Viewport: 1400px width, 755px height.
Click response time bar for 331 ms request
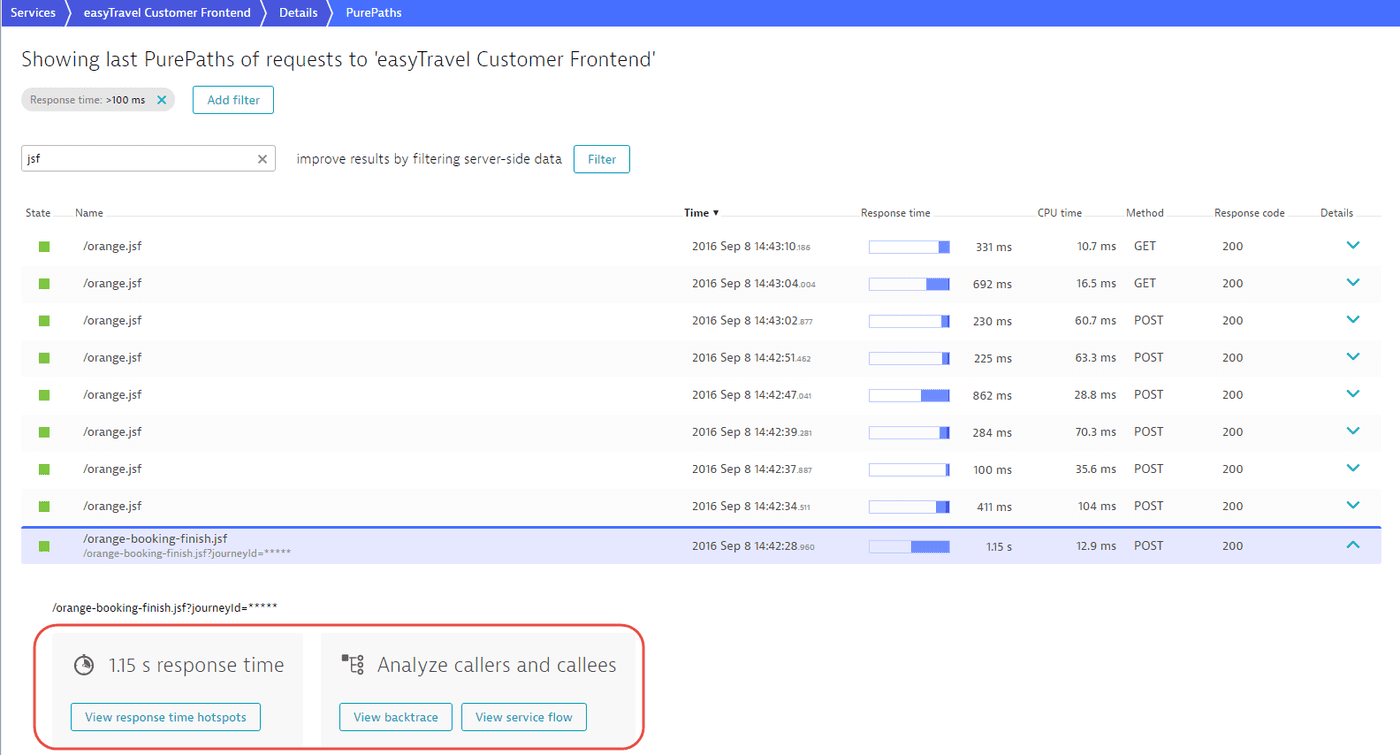tap(909, 247)
